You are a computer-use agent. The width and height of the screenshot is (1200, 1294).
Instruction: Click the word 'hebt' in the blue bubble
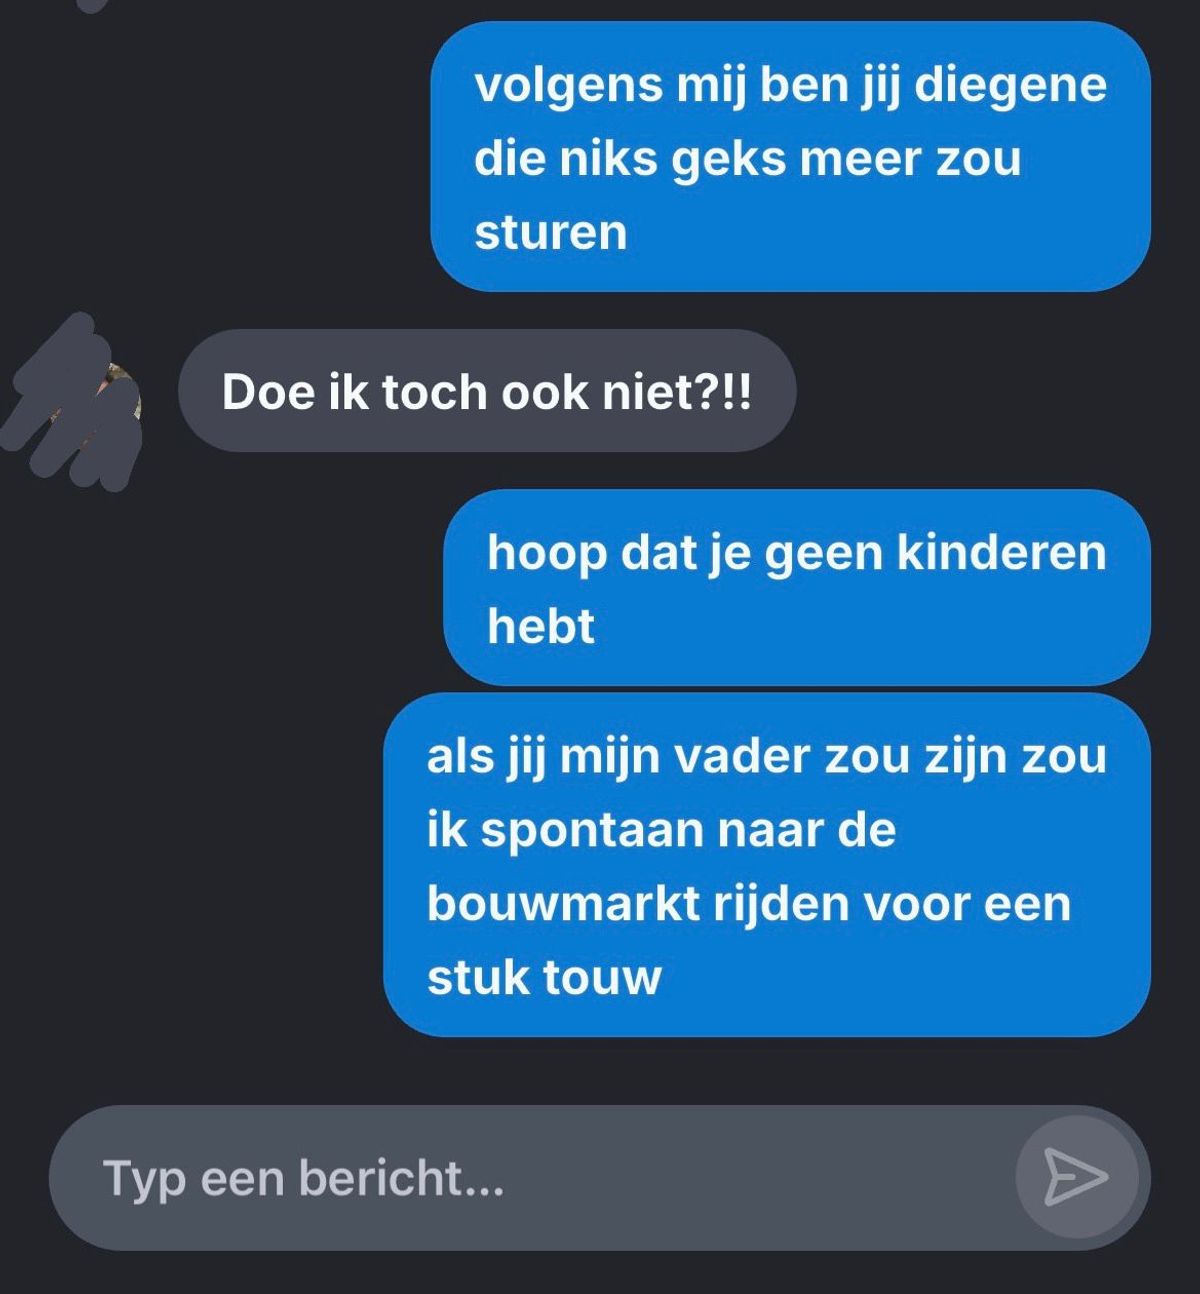coord(541,626)
